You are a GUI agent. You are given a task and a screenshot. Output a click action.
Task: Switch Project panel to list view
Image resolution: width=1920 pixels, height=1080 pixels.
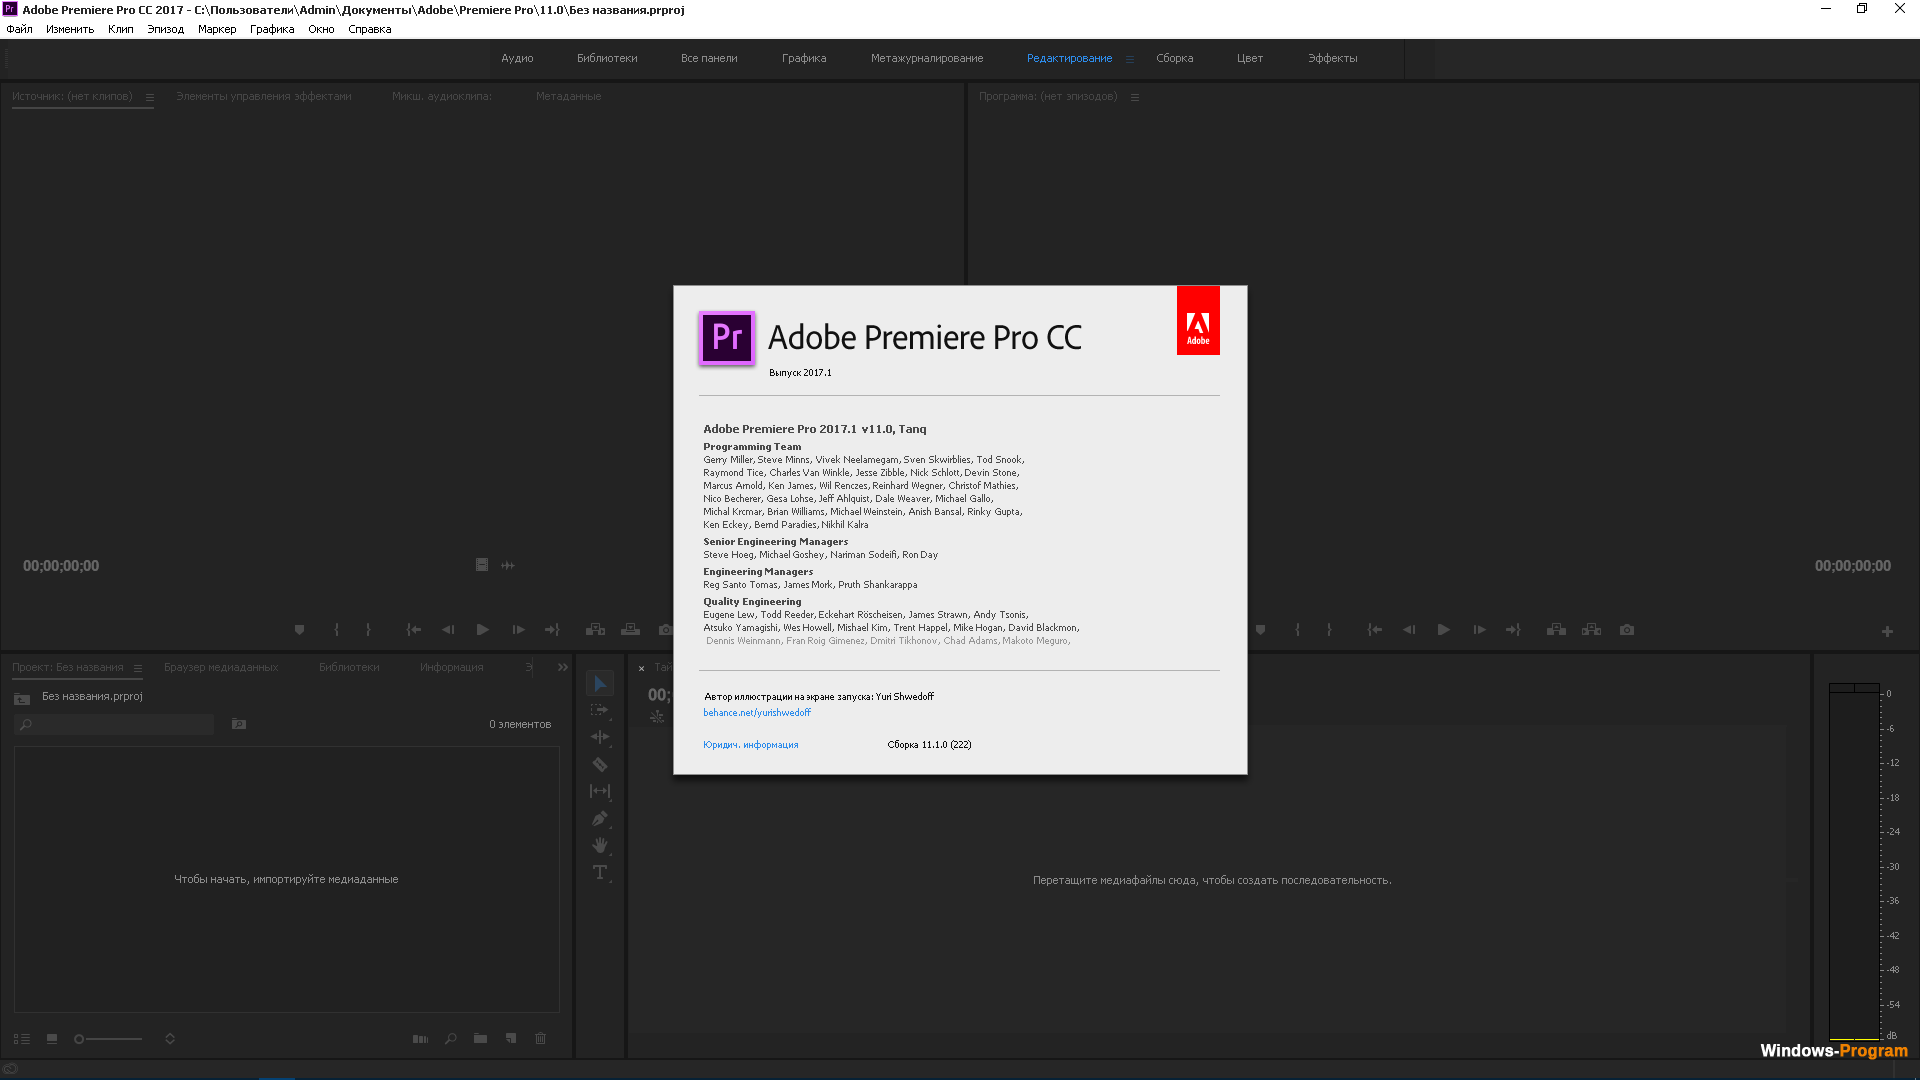pos(22,1039)
